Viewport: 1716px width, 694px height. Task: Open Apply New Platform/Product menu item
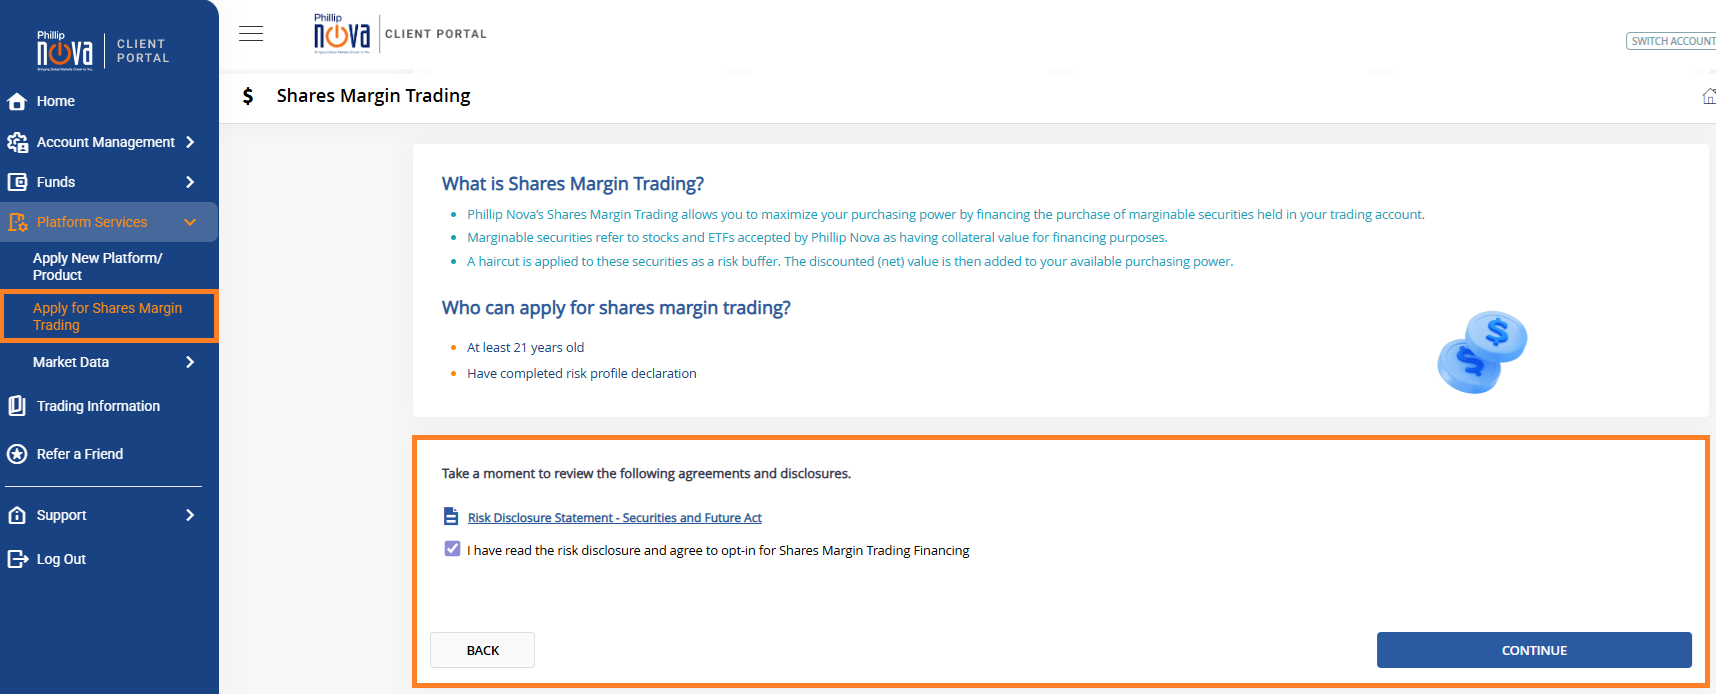97,266
